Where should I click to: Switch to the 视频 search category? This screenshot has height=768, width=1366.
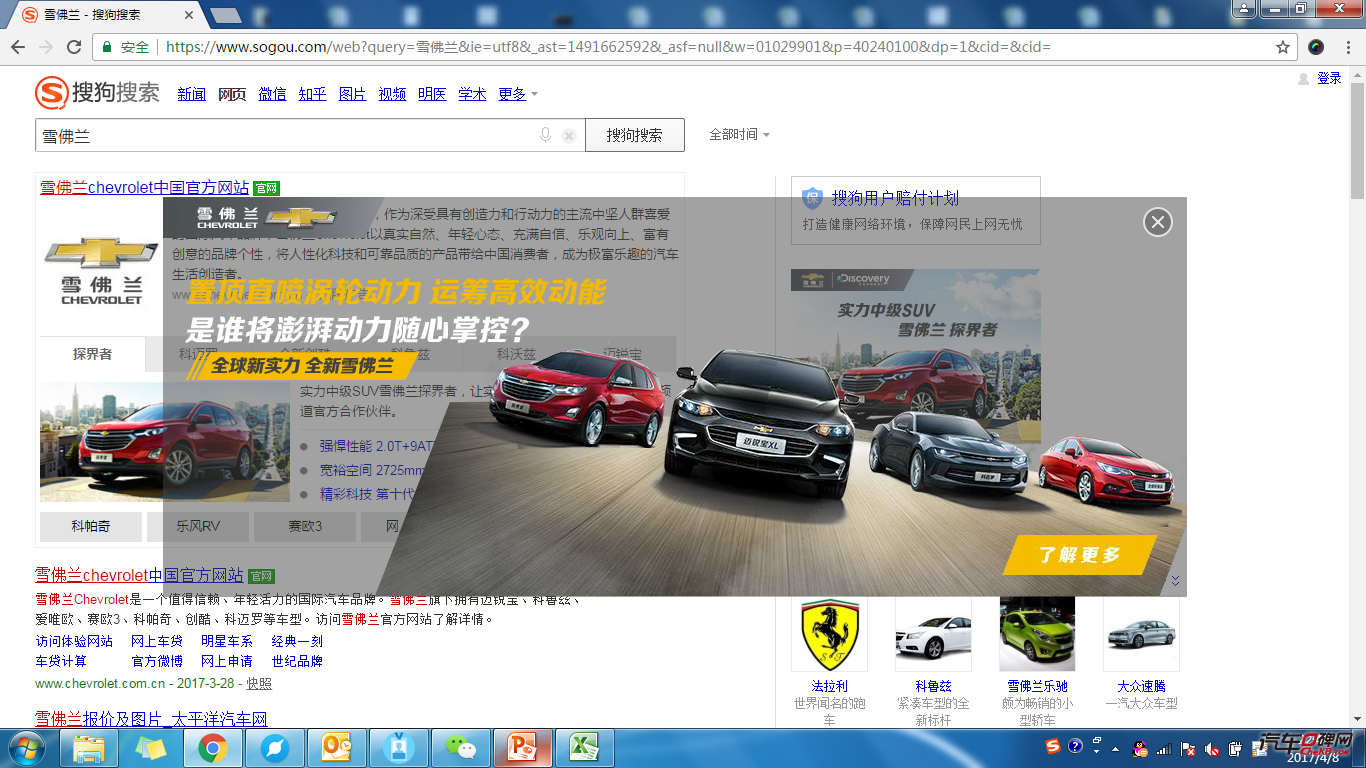[392, 94]
